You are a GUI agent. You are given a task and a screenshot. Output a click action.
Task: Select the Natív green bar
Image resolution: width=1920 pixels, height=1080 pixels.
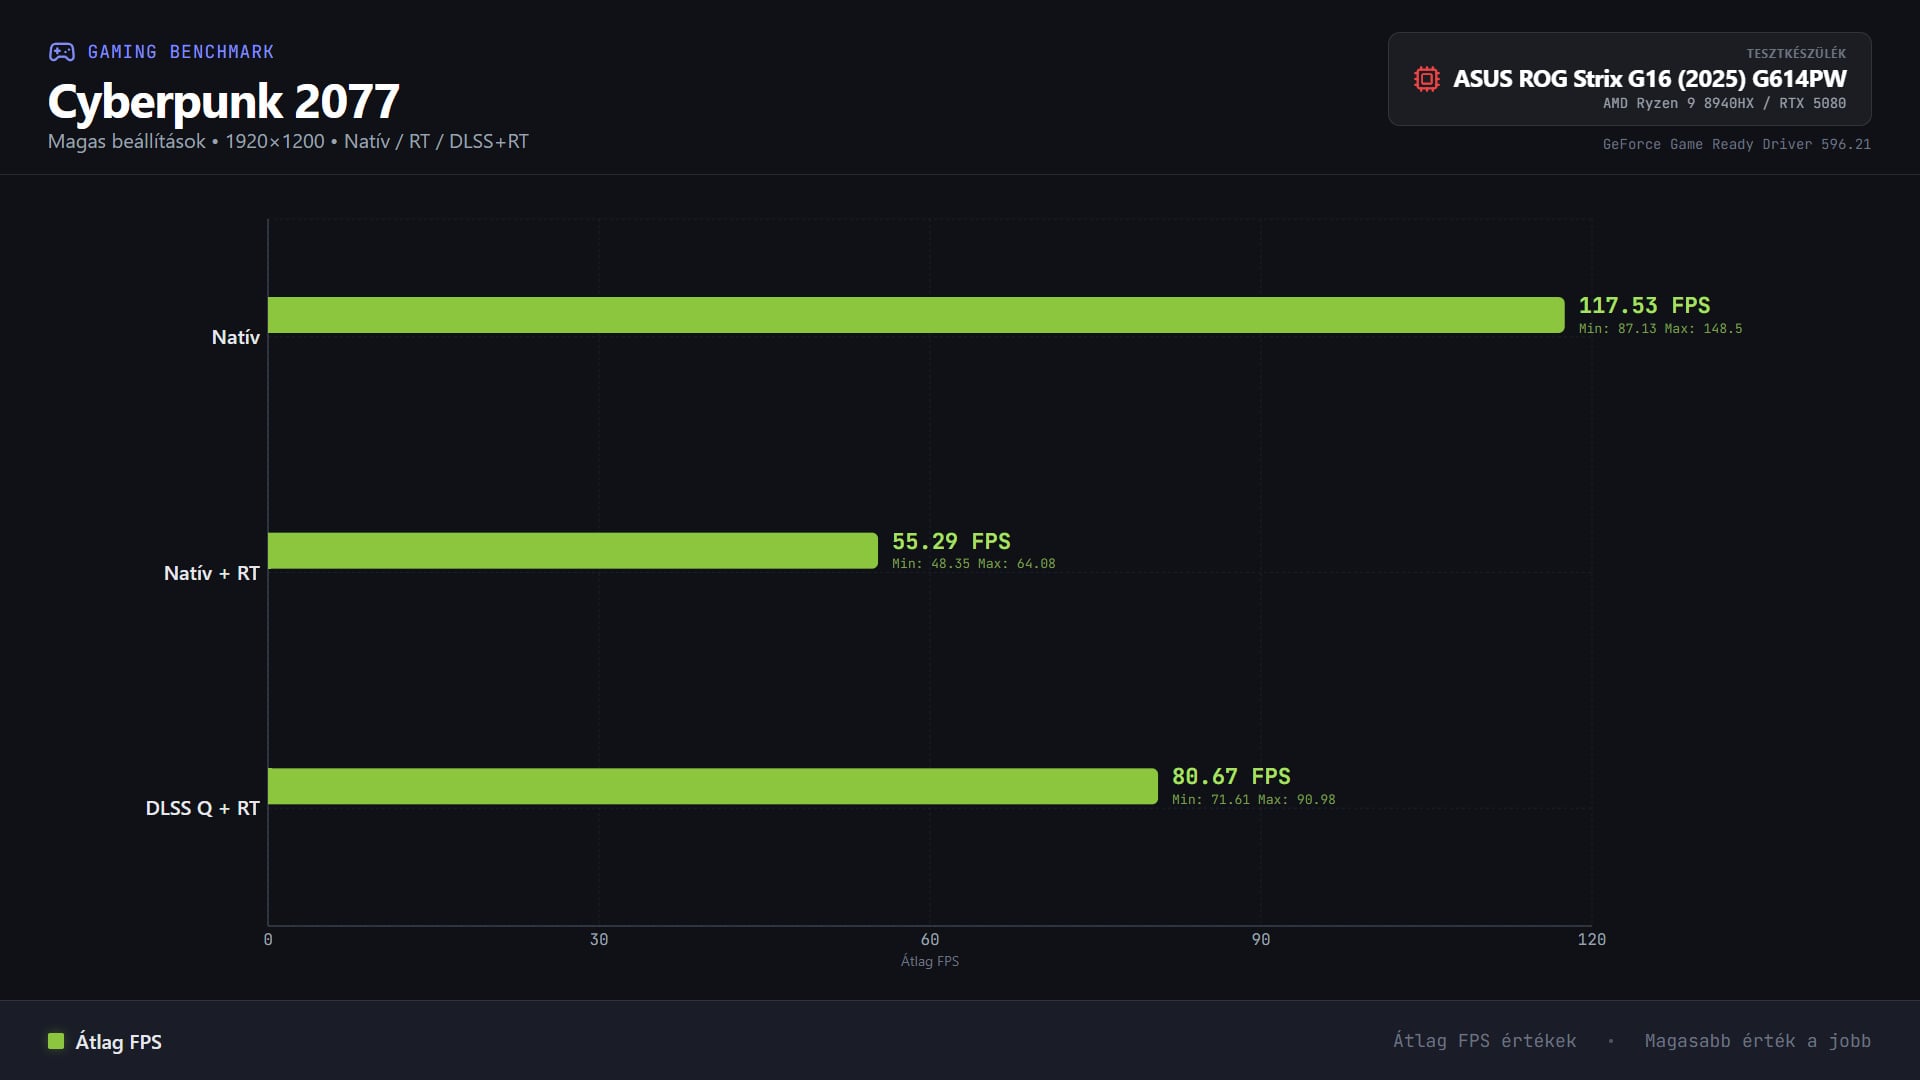pyautogui.click(x=915, y=315)
